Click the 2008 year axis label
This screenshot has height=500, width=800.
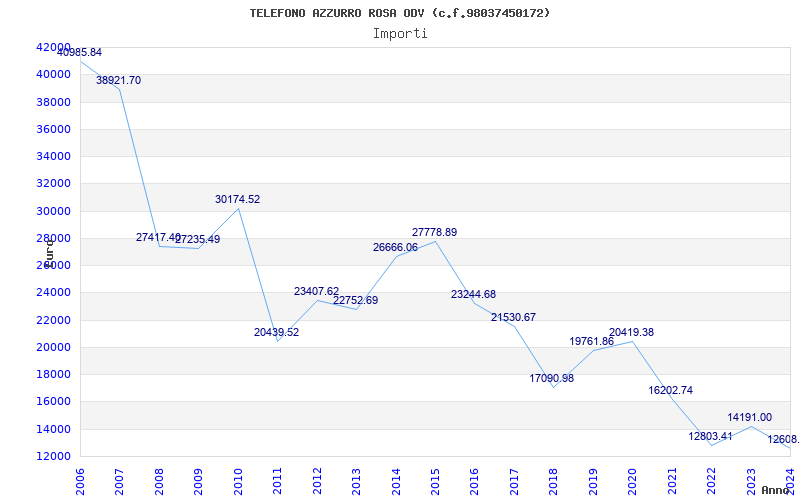[159, 482]
